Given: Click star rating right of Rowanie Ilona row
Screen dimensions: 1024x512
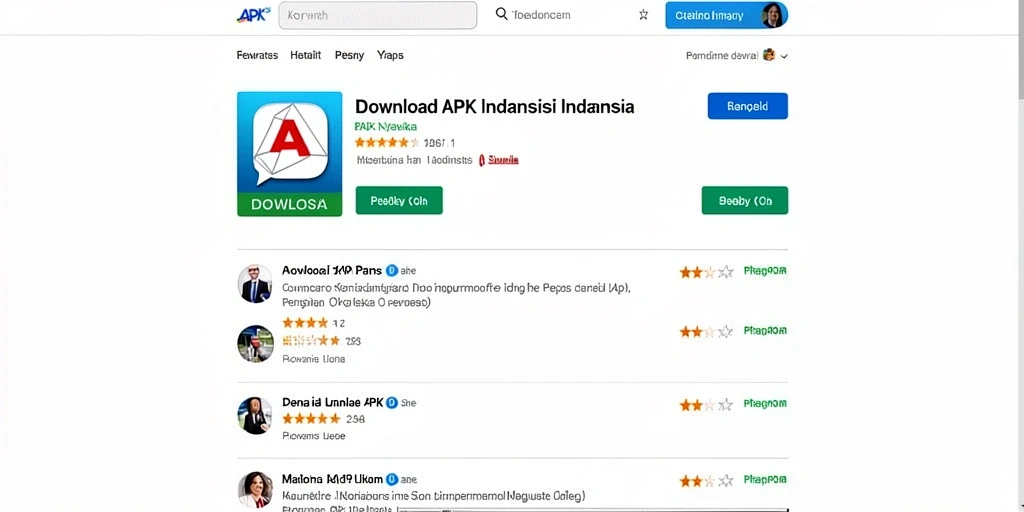Looking at the screenshot, I should pos(706,332).
